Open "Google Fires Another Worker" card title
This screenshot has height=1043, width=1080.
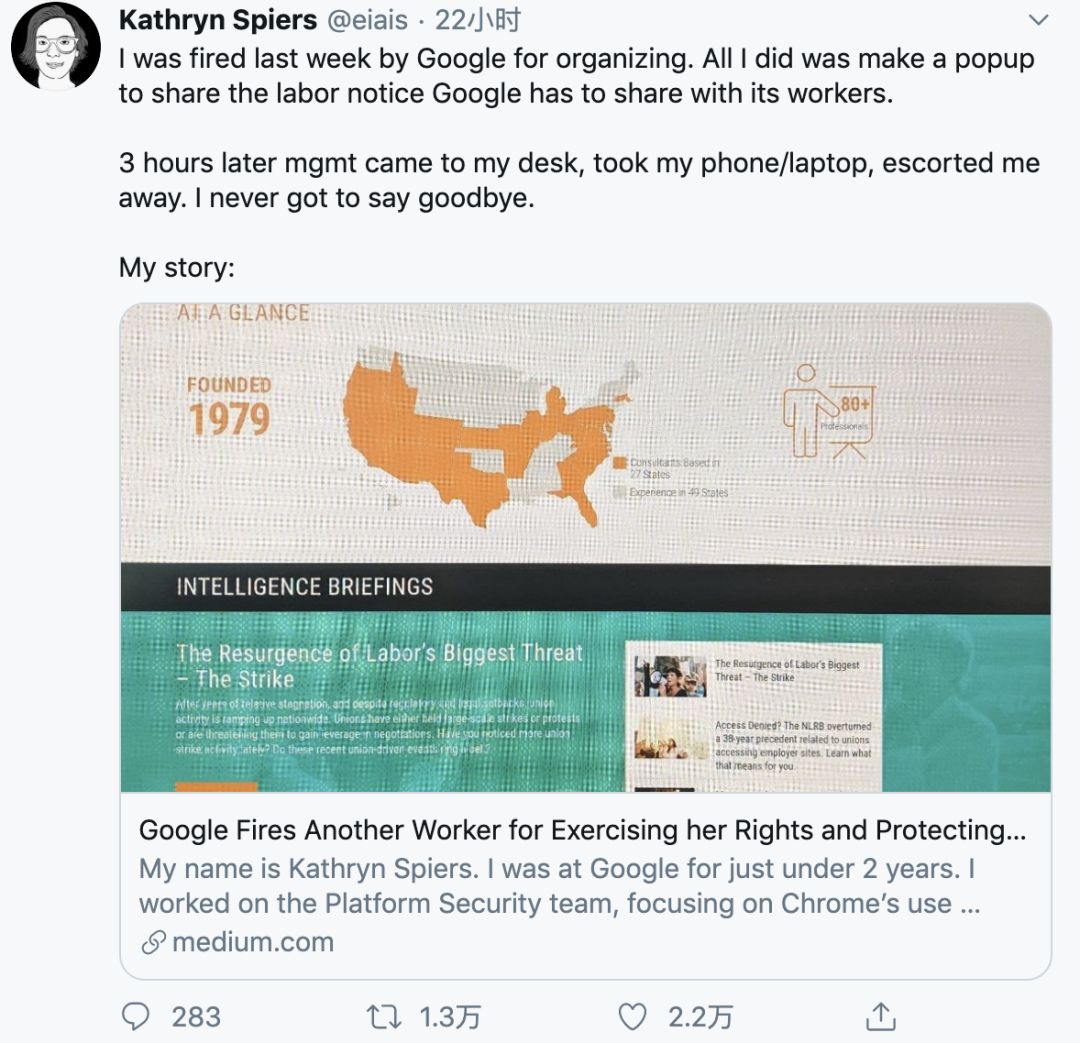pyautogui.click(x=582, y=830)
